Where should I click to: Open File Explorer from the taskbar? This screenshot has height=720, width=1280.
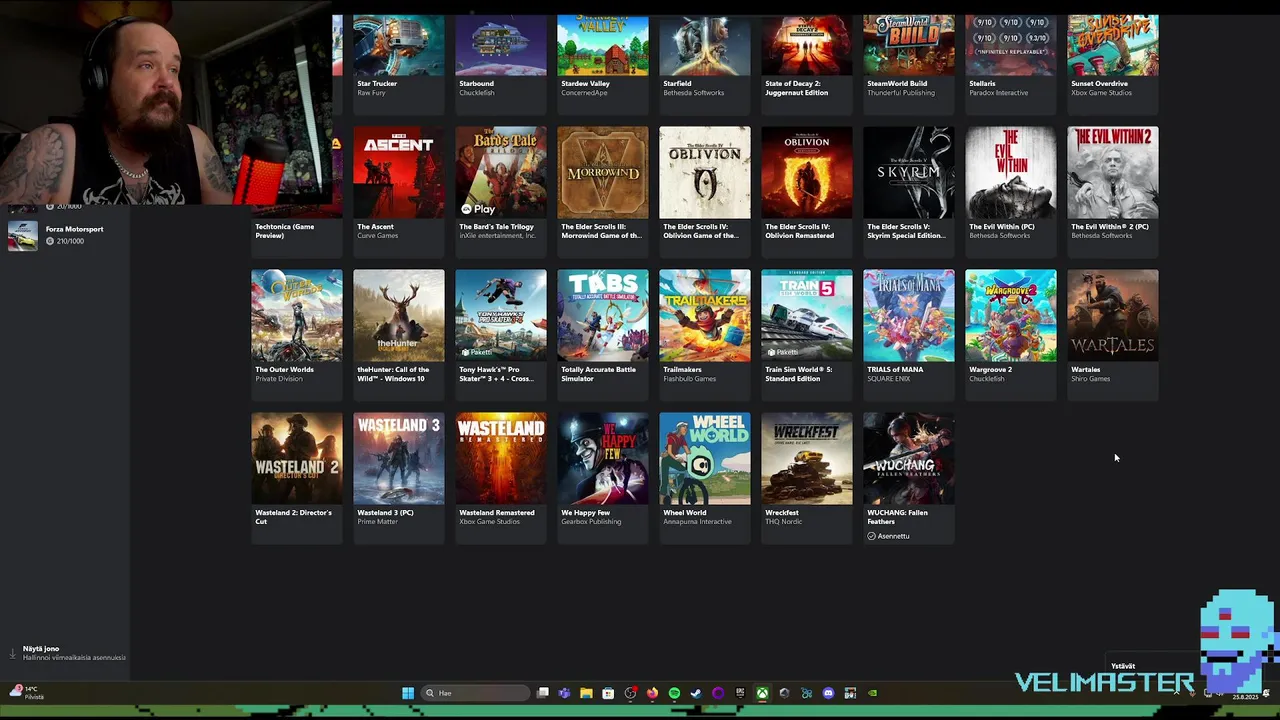(x=586, y=693)
